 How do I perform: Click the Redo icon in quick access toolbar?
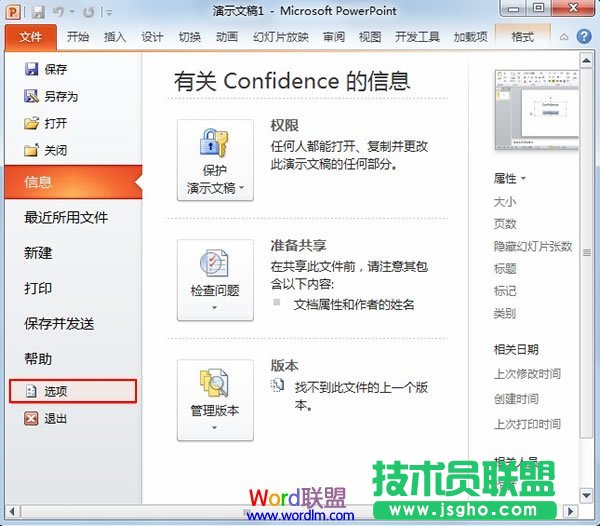tap(89, 12)
